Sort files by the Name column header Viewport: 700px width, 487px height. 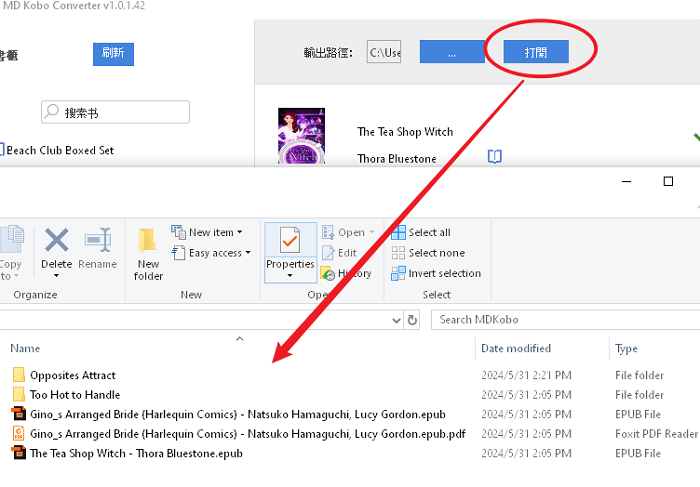click(x=25, y=348)
